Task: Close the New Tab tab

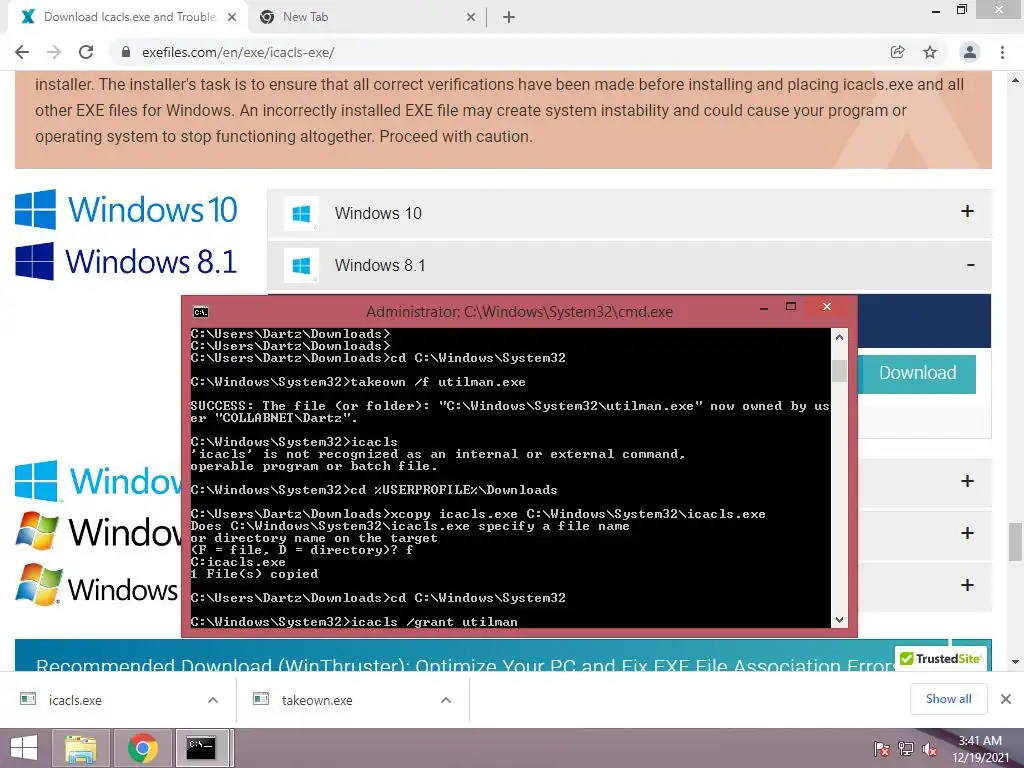Action: point(471,17)
